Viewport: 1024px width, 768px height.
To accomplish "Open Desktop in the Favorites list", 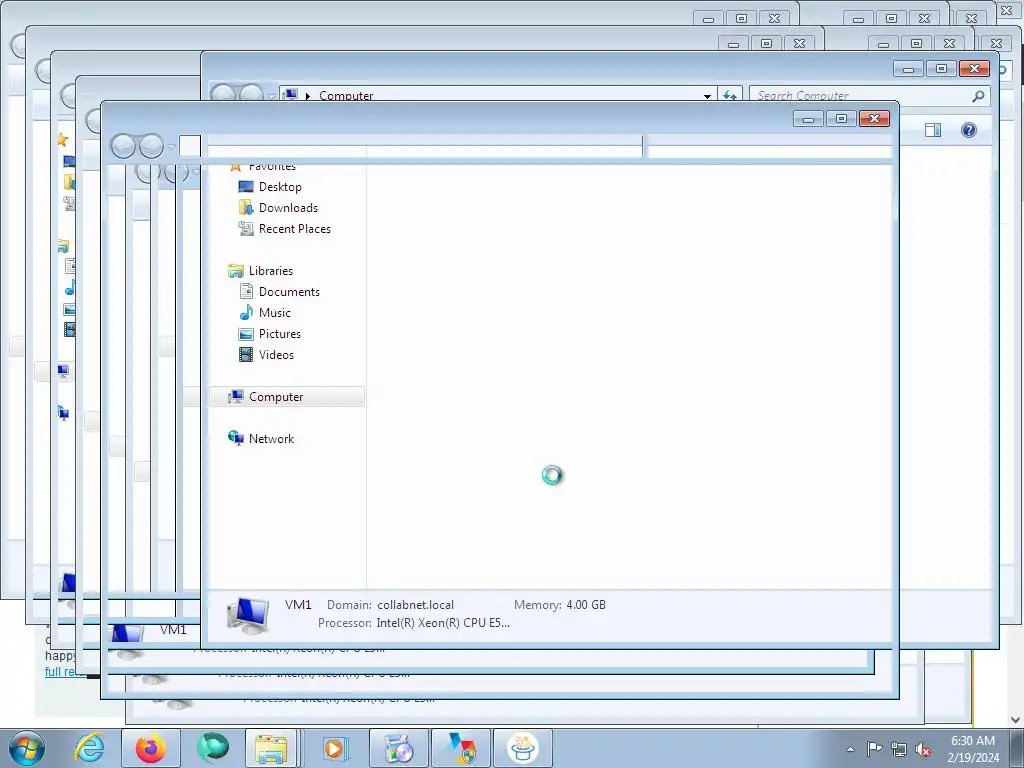I will pos(280,187).
